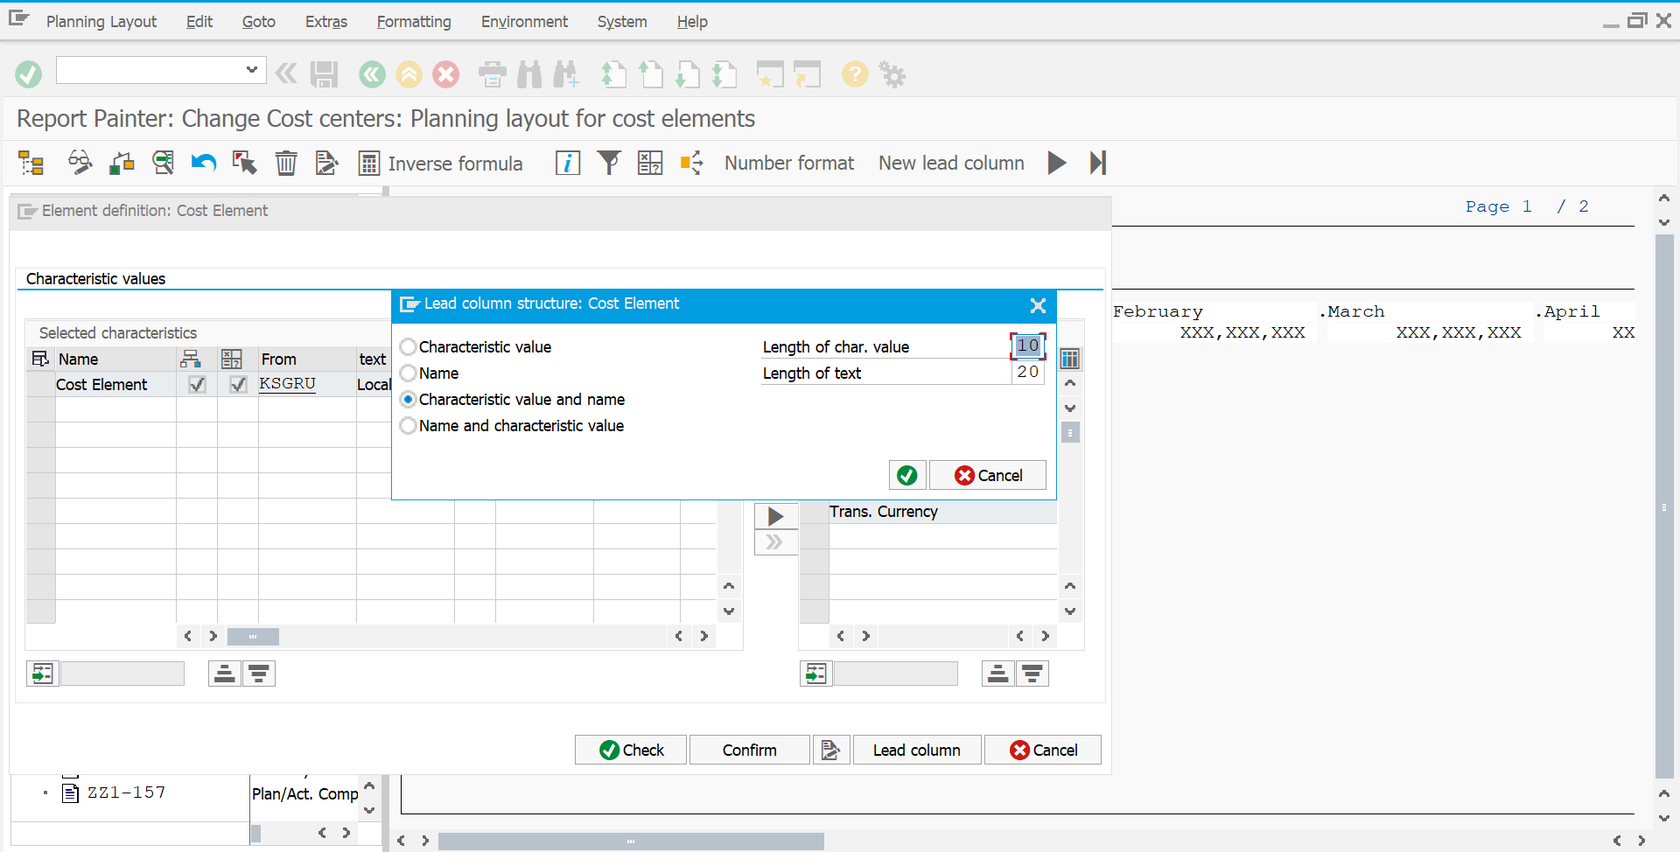Click horizontal scrollbar thumb under characteristics table

(253, 636)
